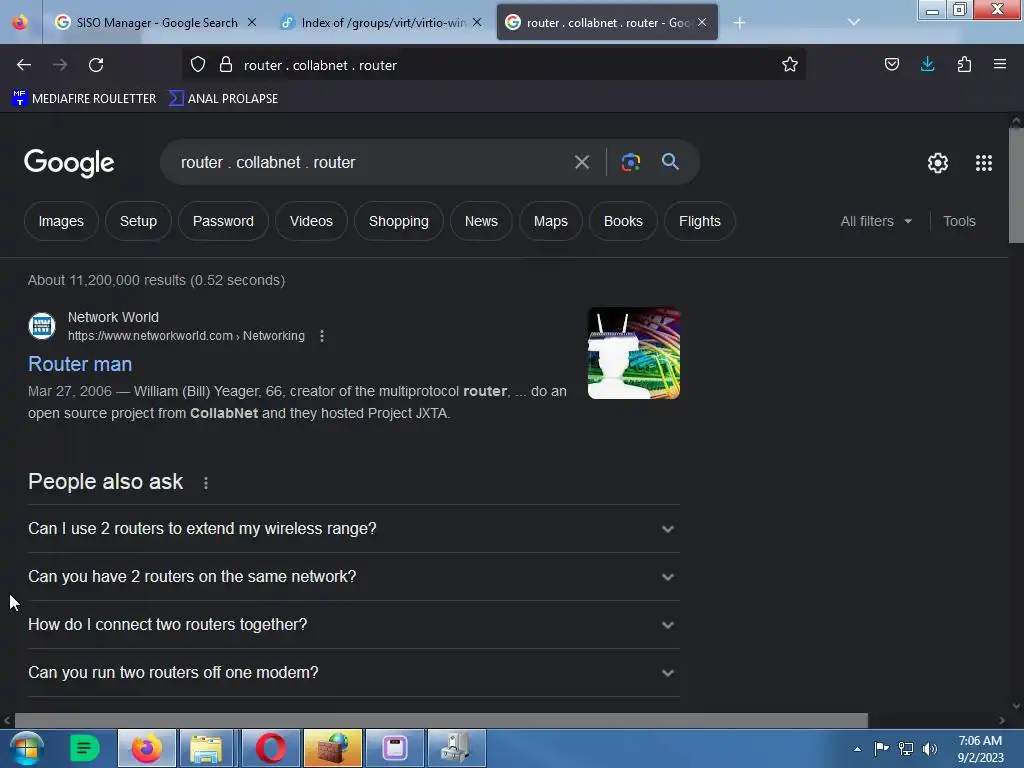Go to the Google logo homepage

click(x=69, y=163)
